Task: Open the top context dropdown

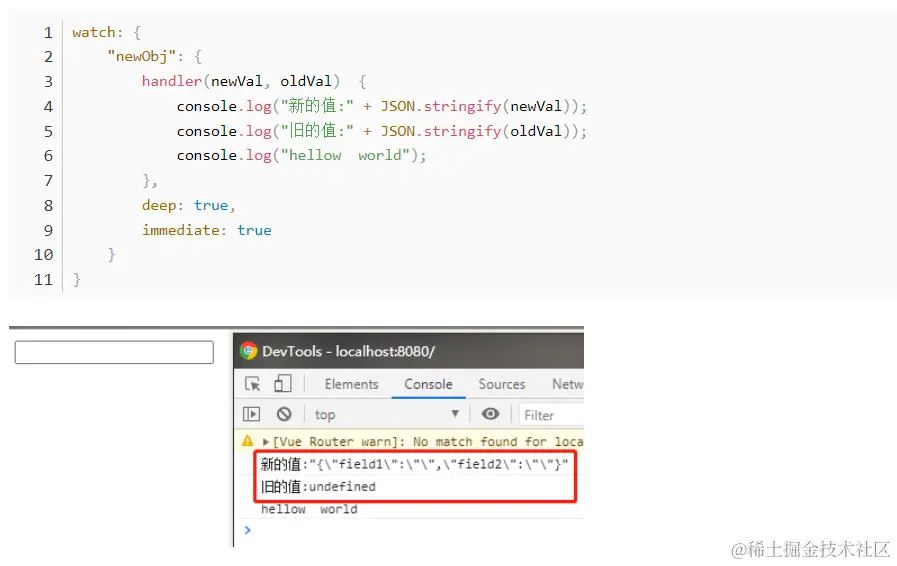Action: (387, 414)
